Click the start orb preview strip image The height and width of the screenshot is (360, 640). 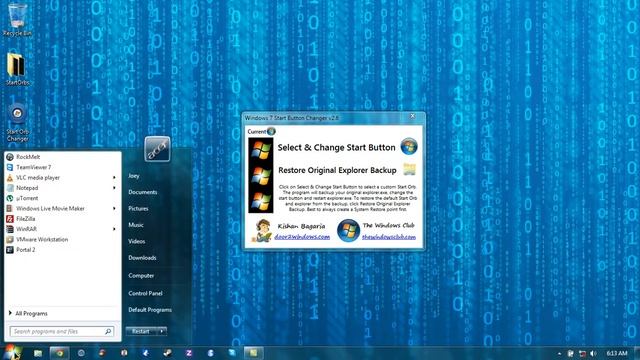(x=261, y=175)
